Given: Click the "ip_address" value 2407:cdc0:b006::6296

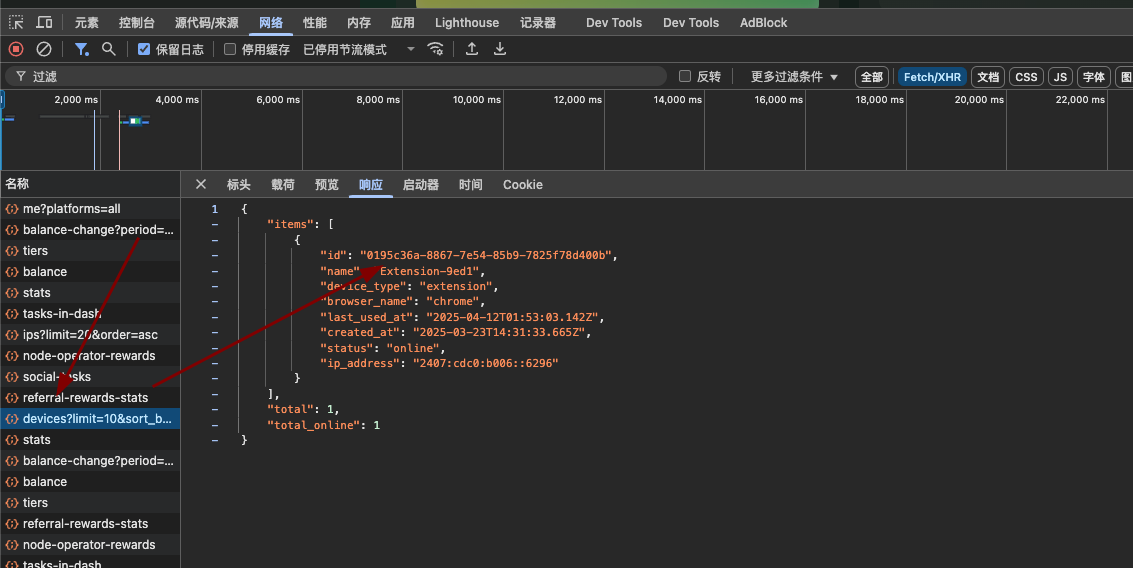Looking at the screenshot, I should pos(485,363).
